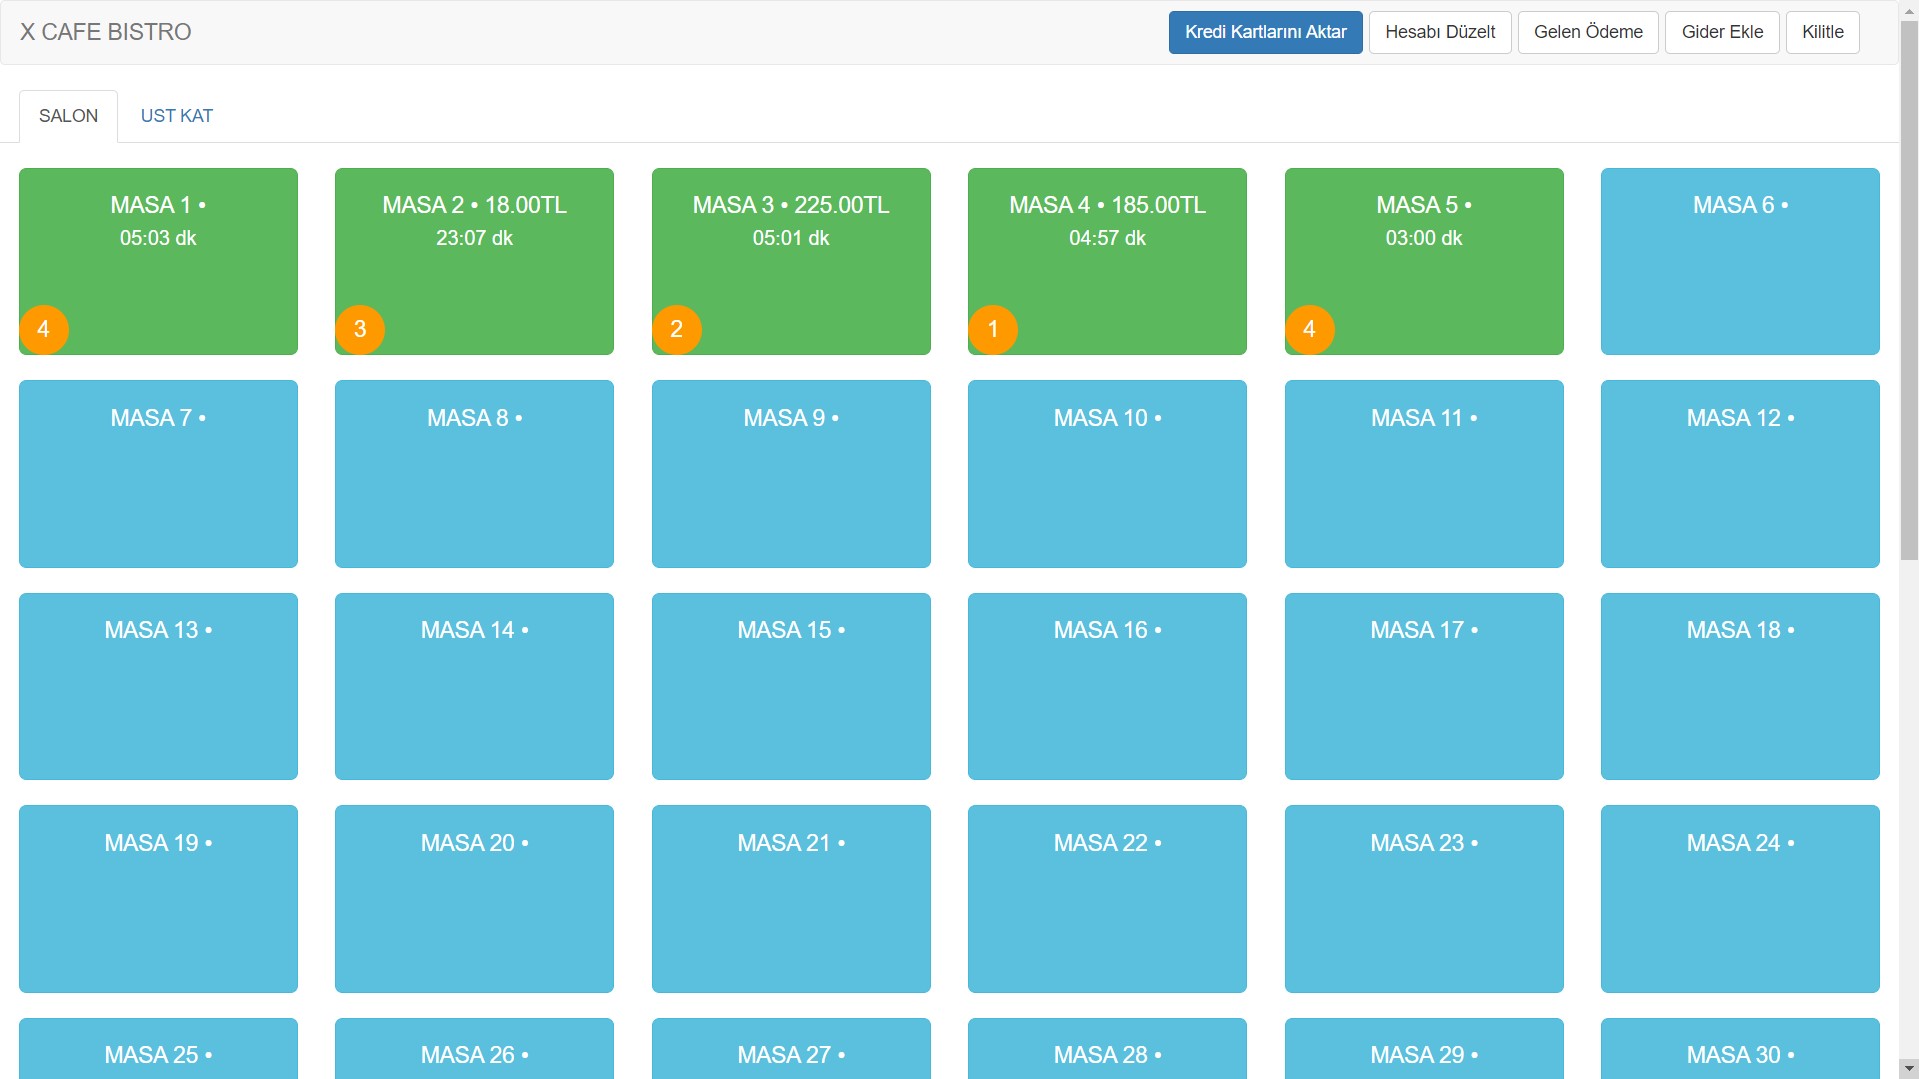Open Hesabı Düzelt
This screenshot has width=1919, height=1079.
click(x=1439, y=32)
